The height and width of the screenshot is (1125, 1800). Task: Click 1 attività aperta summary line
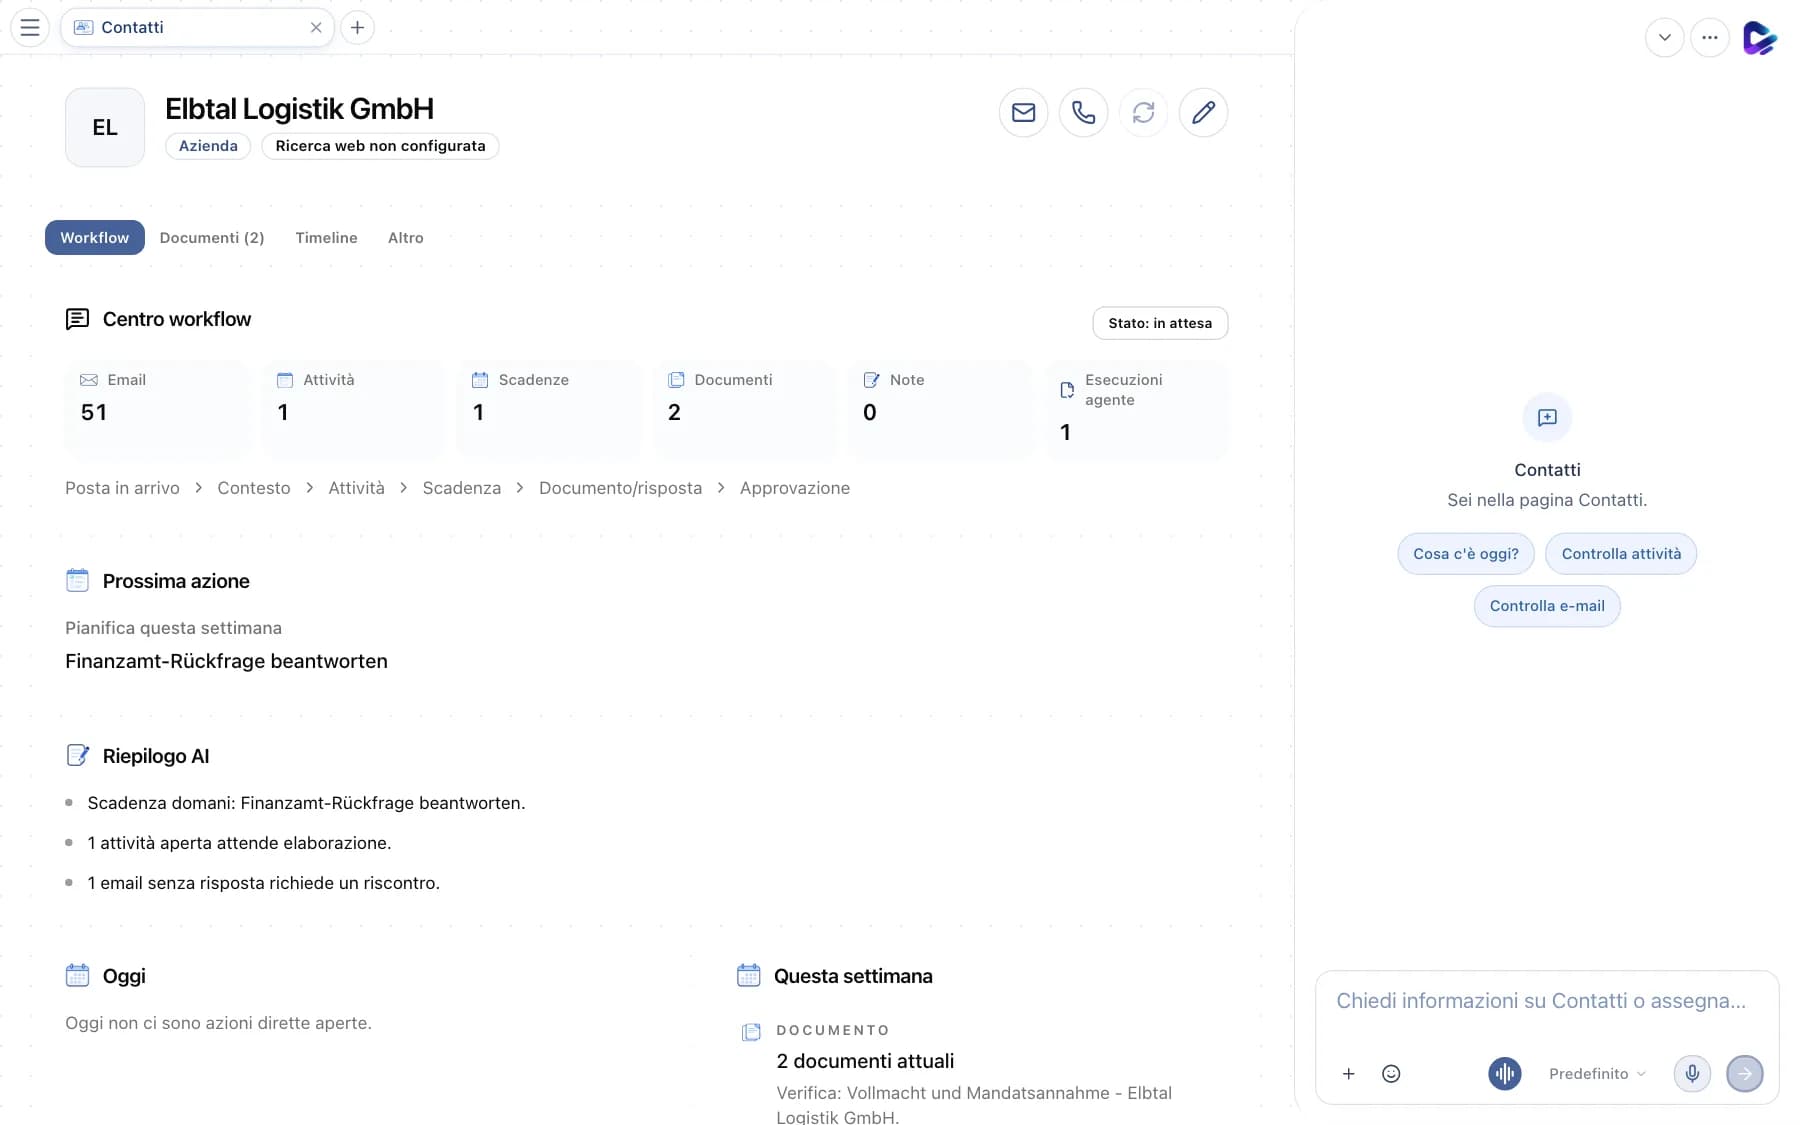click(x=239, y=843)
